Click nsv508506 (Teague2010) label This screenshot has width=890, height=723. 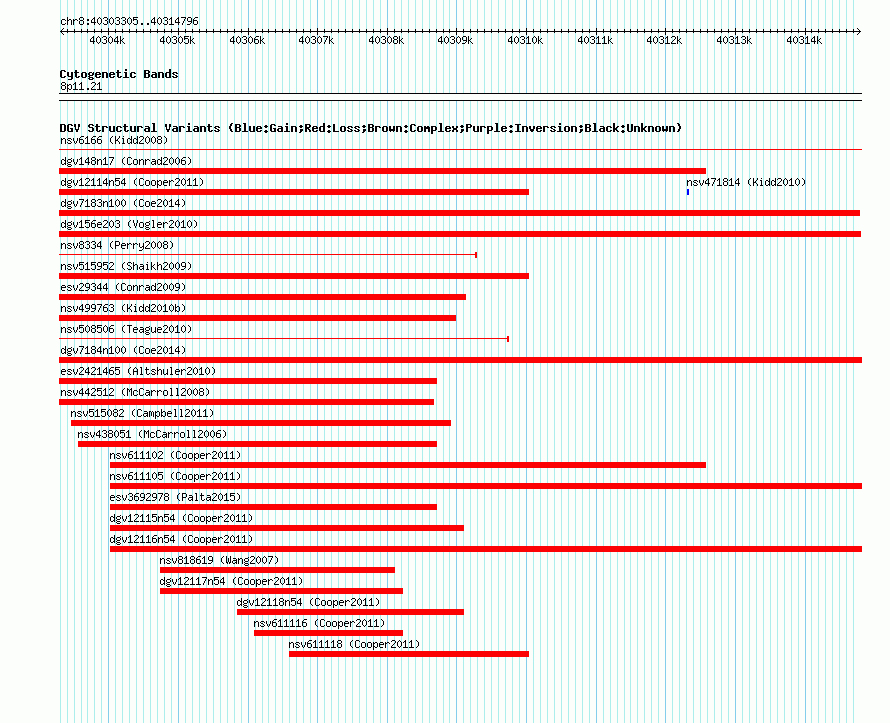coord(126,329)
